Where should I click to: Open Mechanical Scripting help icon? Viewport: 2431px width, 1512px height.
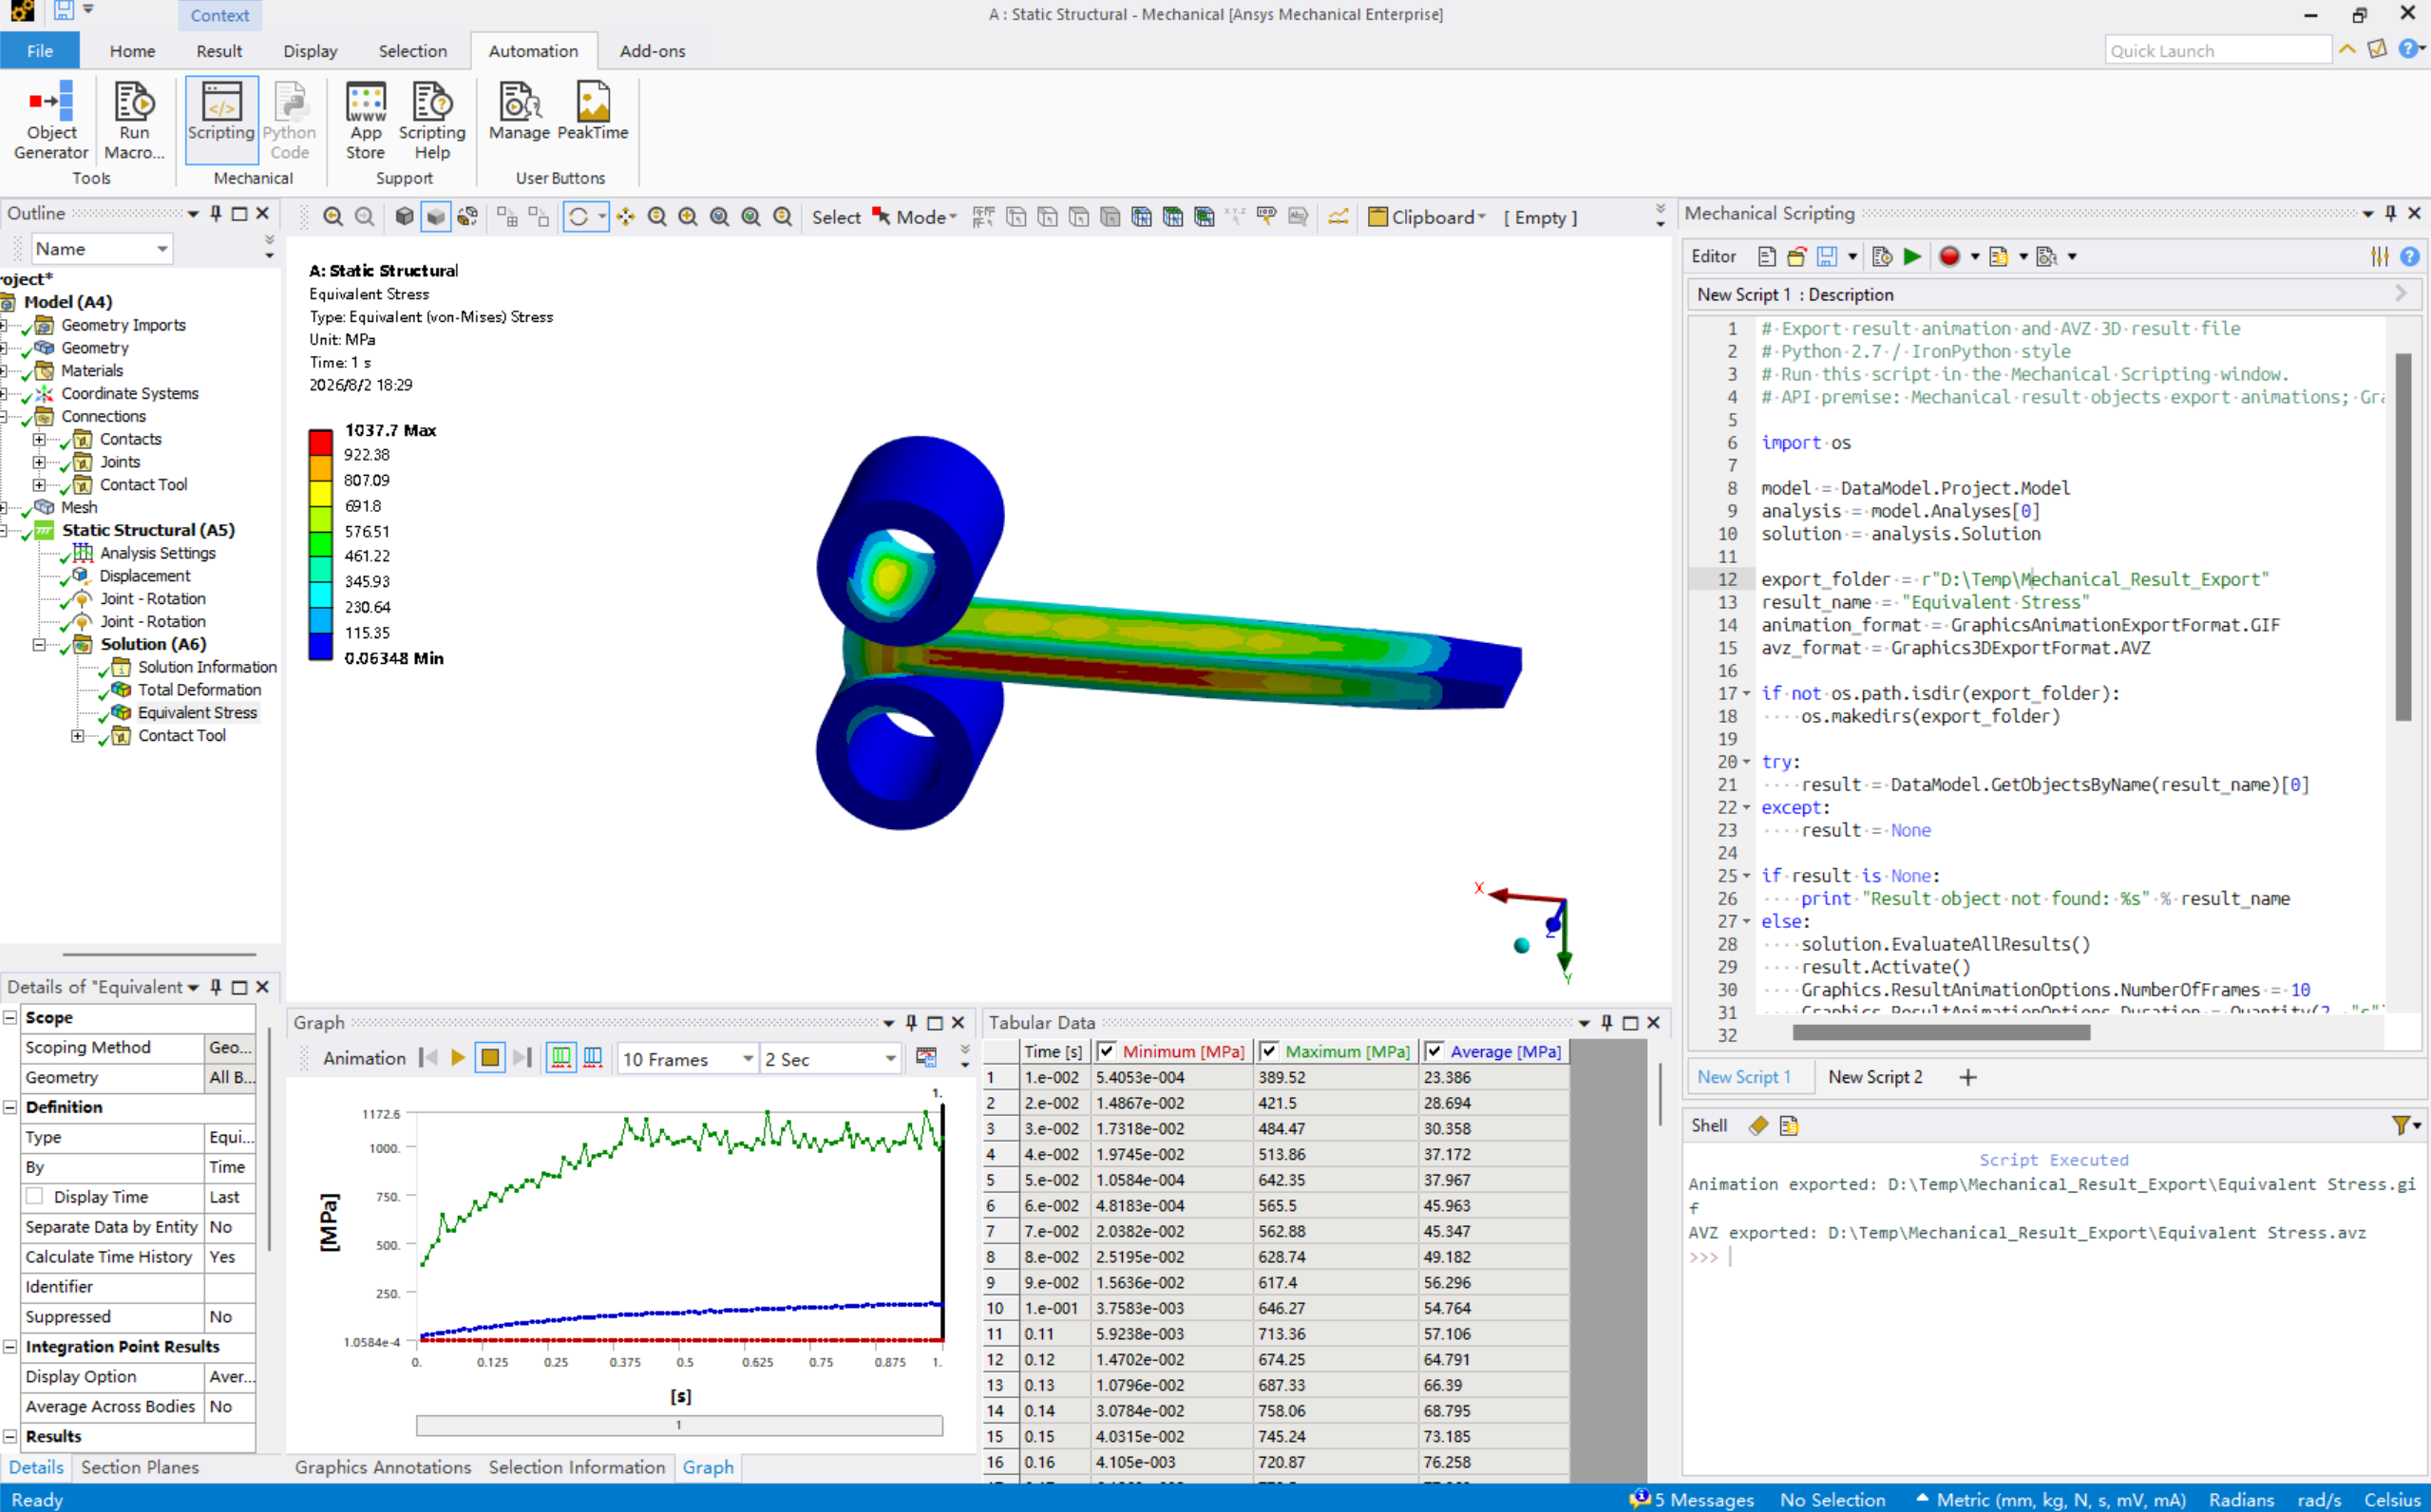point(2410,257)
